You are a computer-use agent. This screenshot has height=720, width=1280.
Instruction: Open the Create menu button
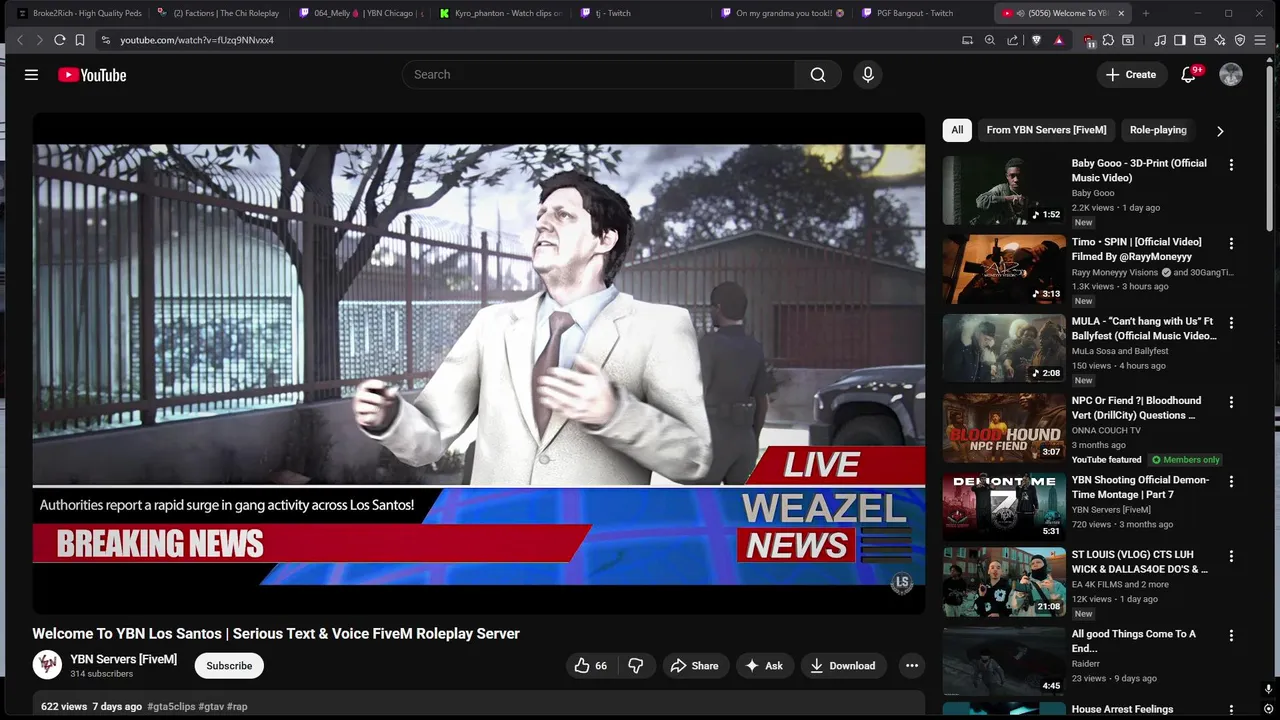1131,75
